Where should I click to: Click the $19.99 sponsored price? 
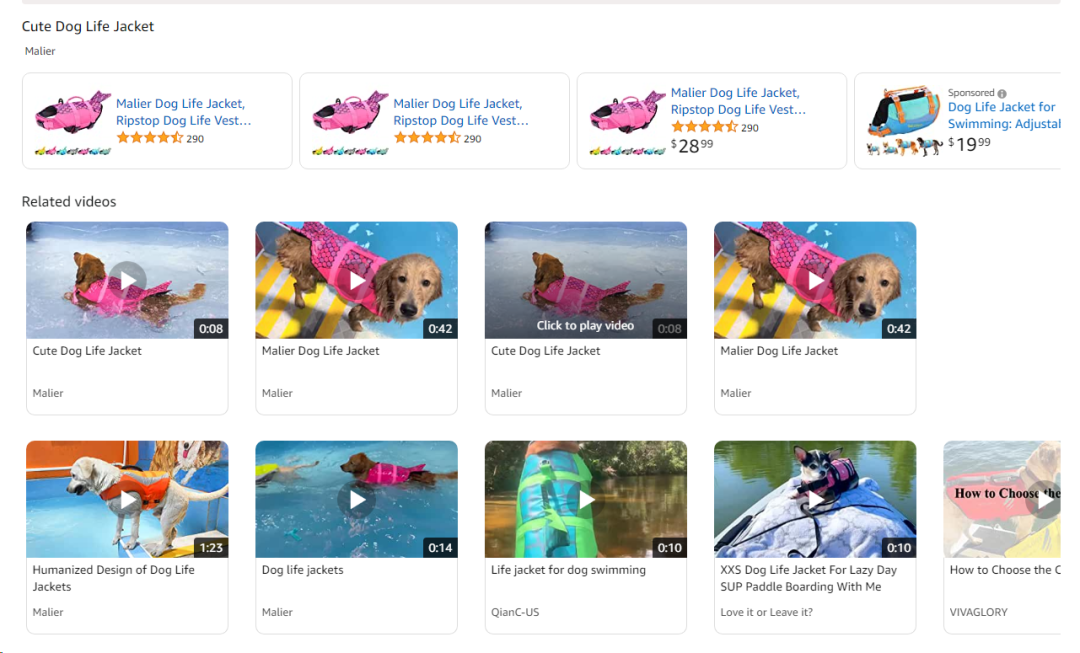(x=969, y=144)
